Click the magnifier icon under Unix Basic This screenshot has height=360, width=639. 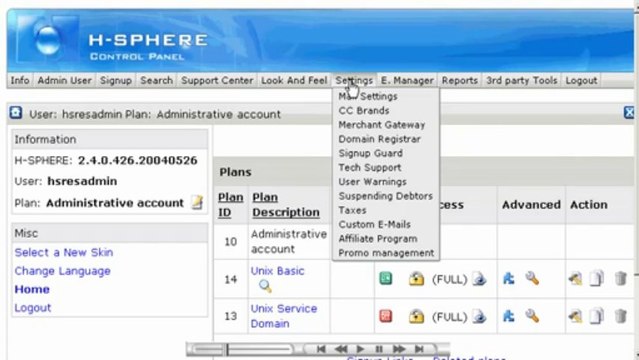[x=265, y=287]
